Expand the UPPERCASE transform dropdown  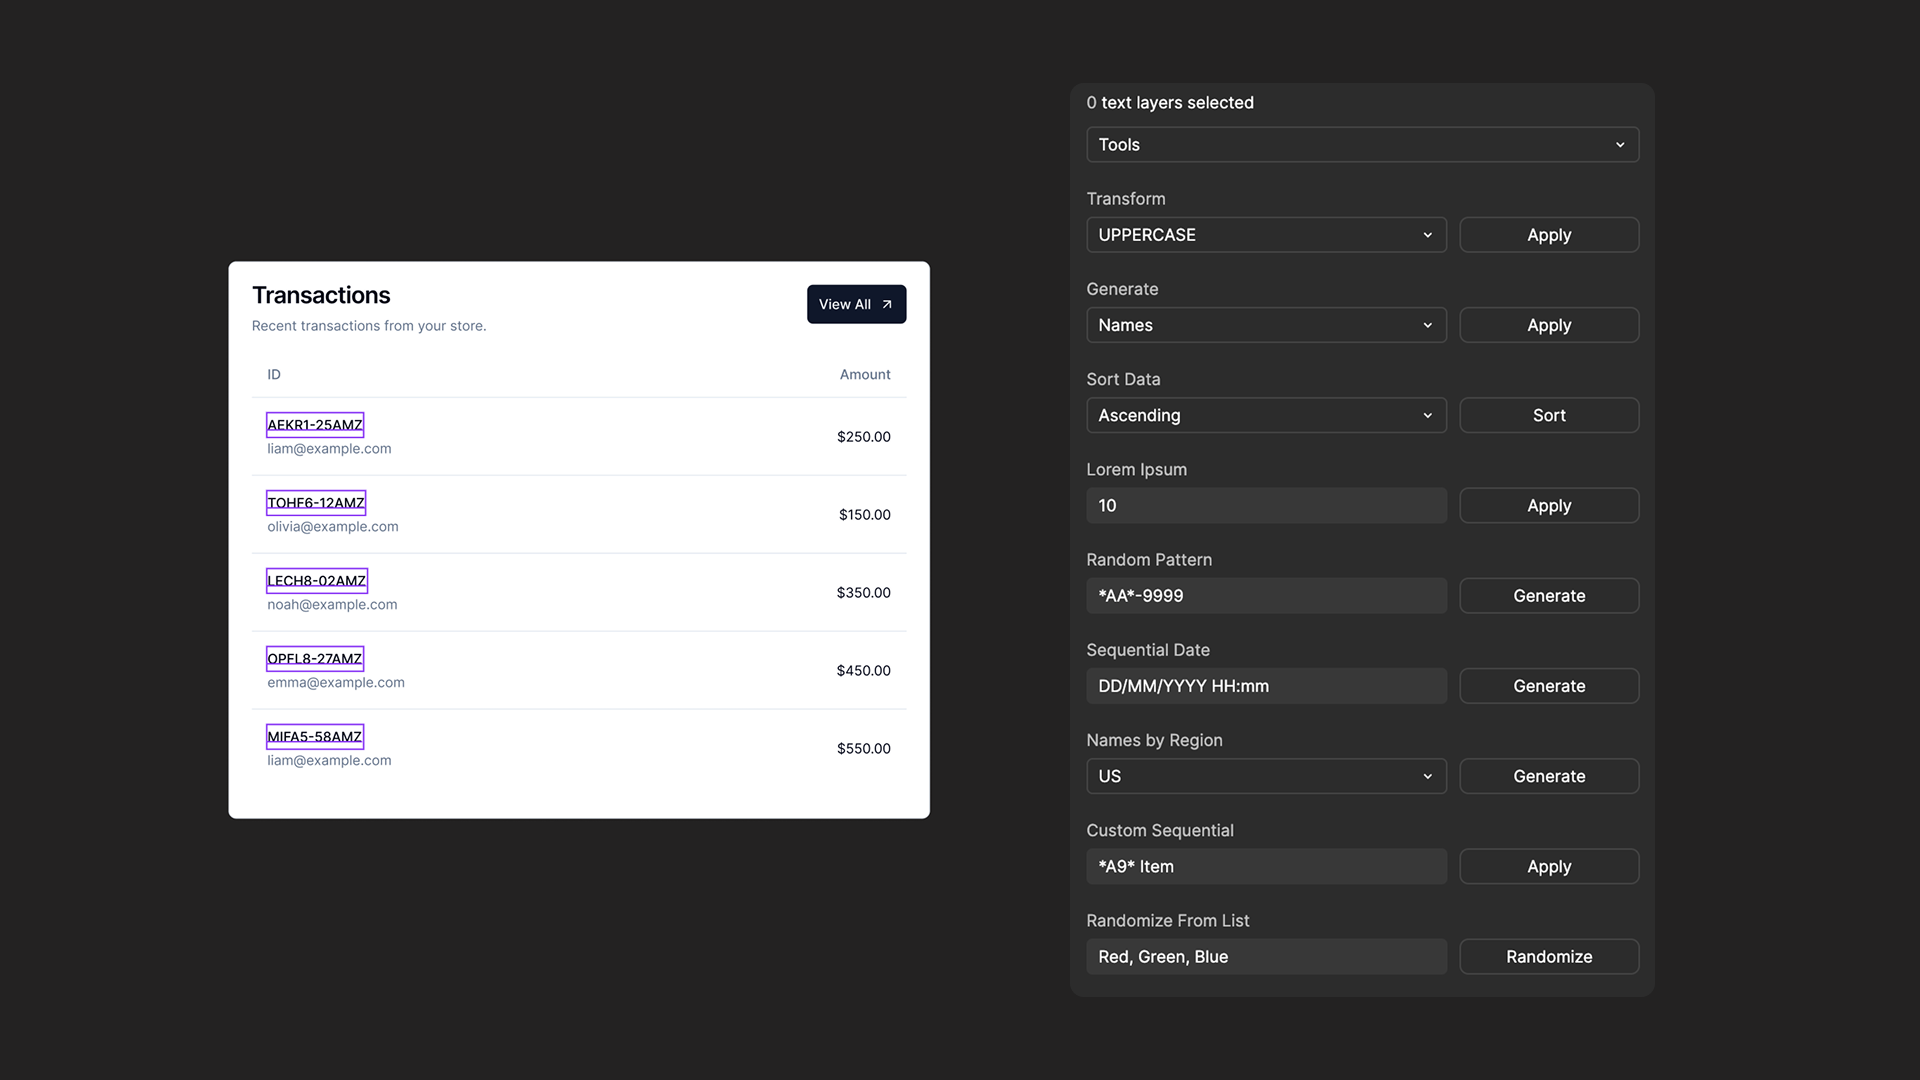pos(1266,235)
